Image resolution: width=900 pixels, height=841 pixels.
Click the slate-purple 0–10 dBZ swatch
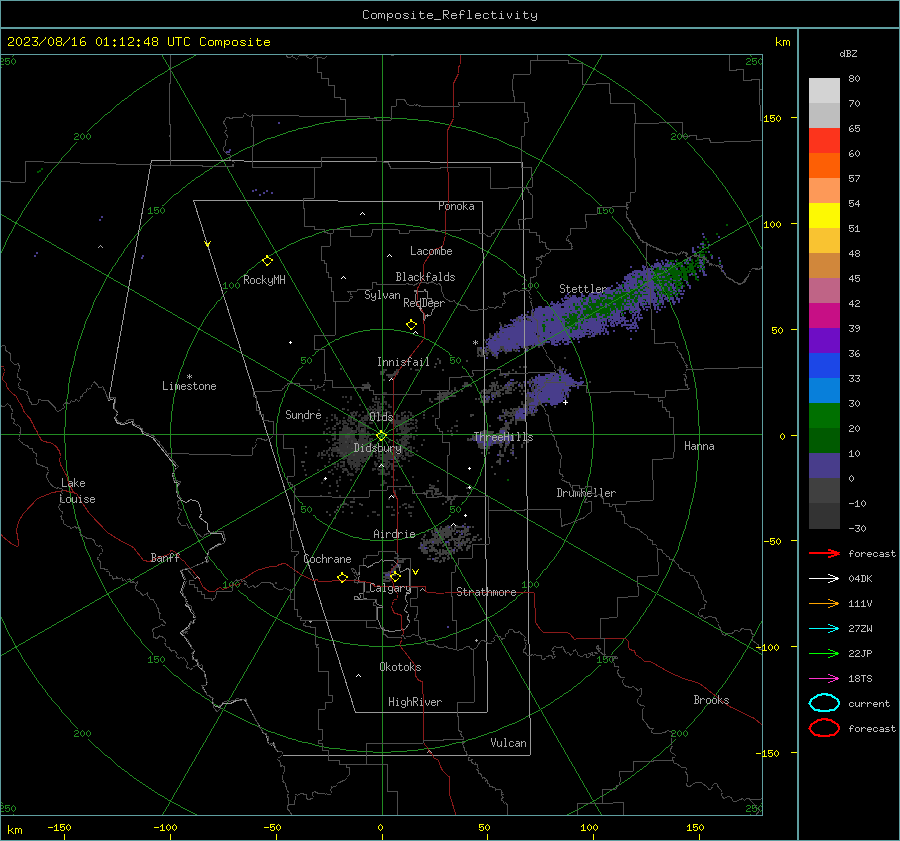824,465
